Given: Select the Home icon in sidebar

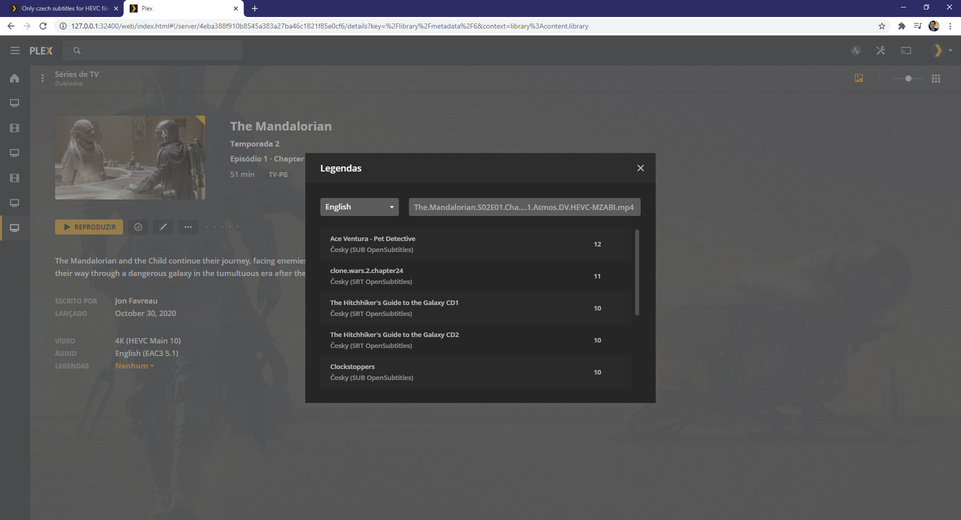Looking at the screenshot, I should (15, 78).
